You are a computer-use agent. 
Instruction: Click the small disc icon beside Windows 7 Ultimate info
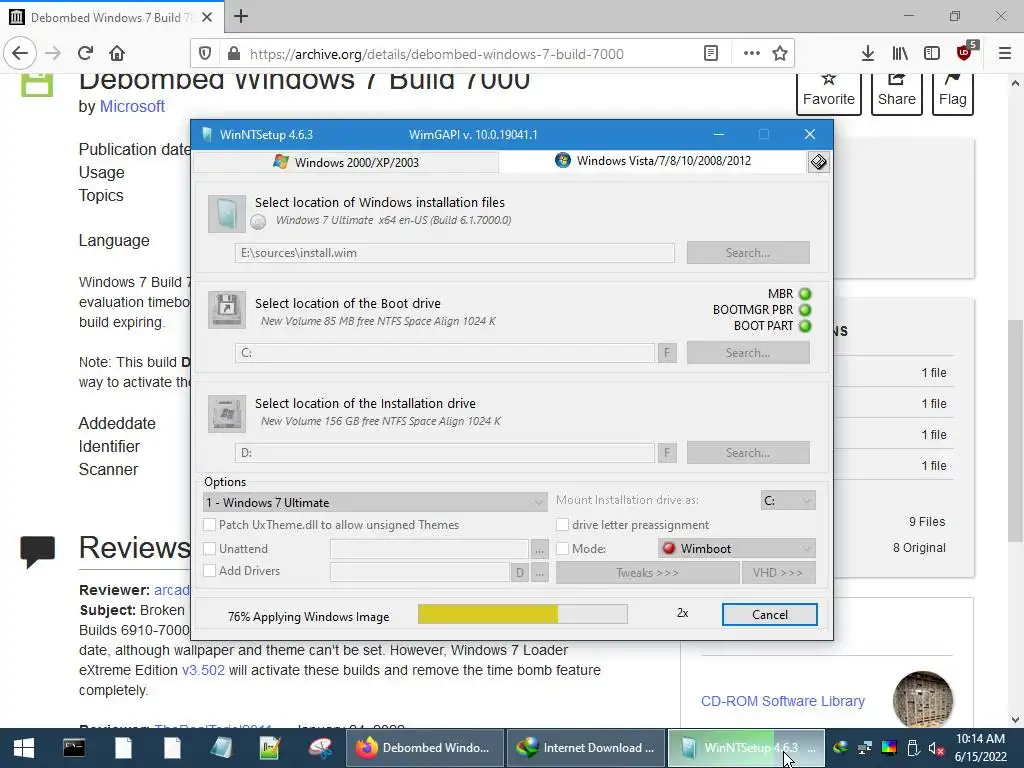(x=259, y=222)
